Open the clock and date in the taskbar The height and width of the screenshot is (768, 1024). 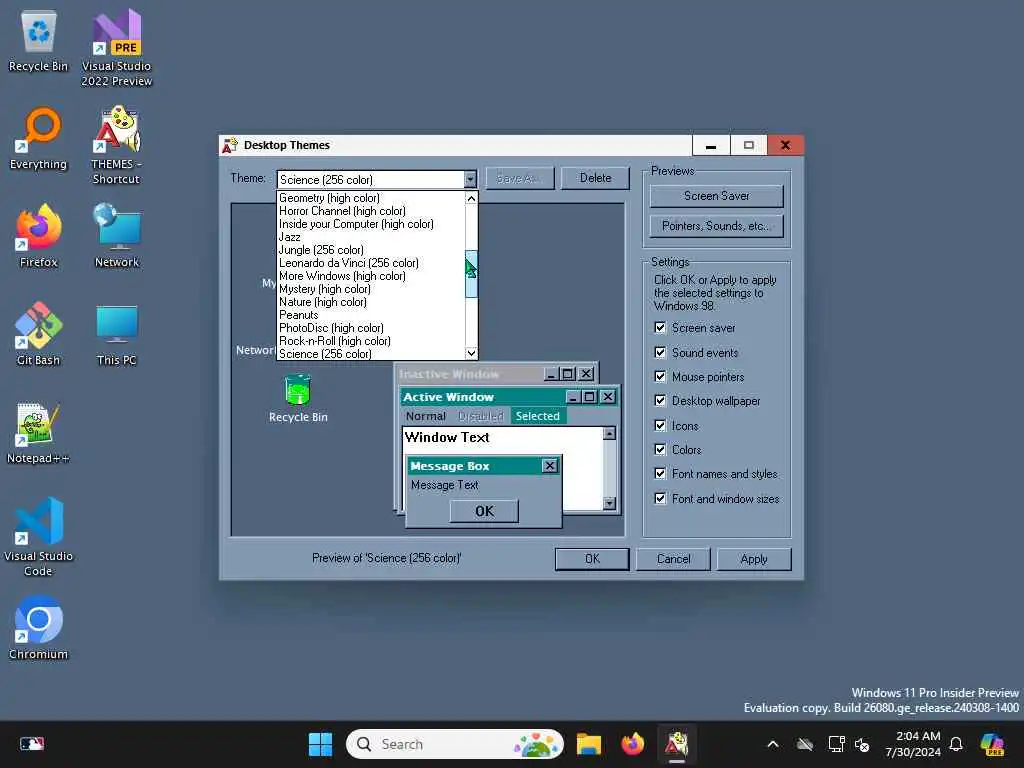pyautogui.click(x=914, y=744)
